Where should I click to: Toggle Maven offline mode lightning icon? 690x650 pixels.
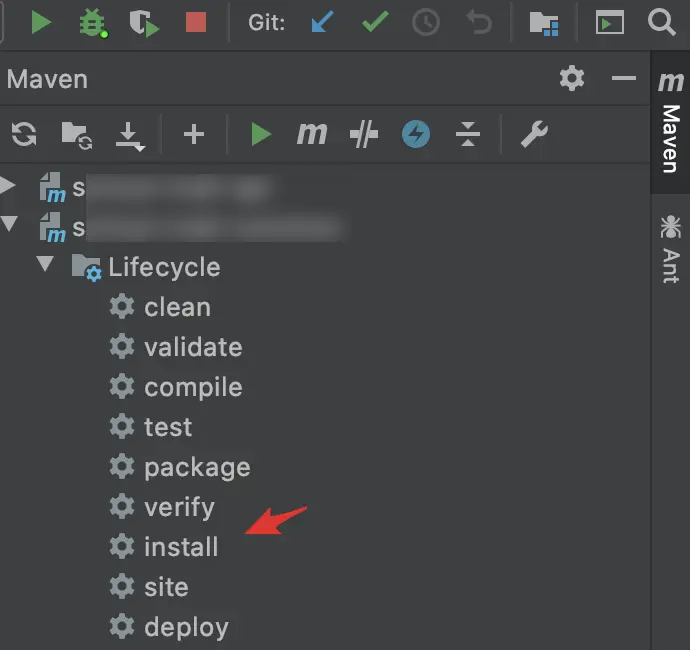(416, 134)
